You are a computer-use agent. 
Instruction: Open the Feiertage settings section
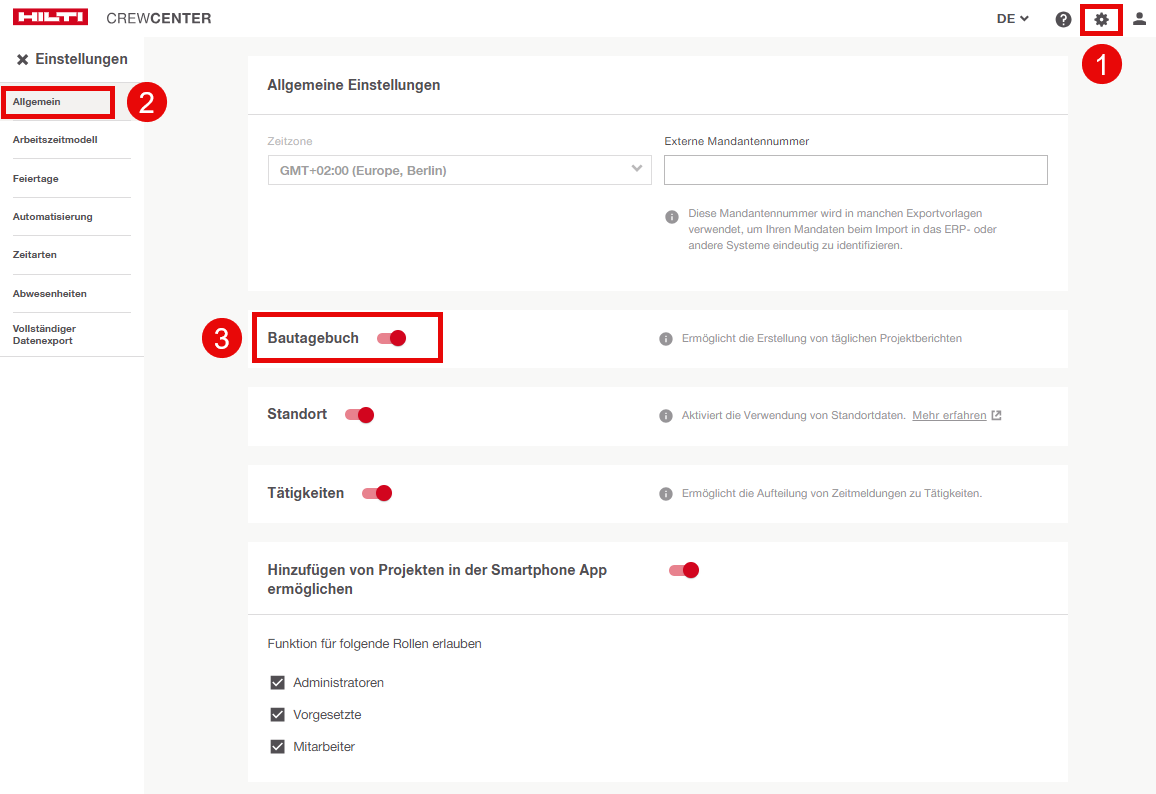point(36,178)
